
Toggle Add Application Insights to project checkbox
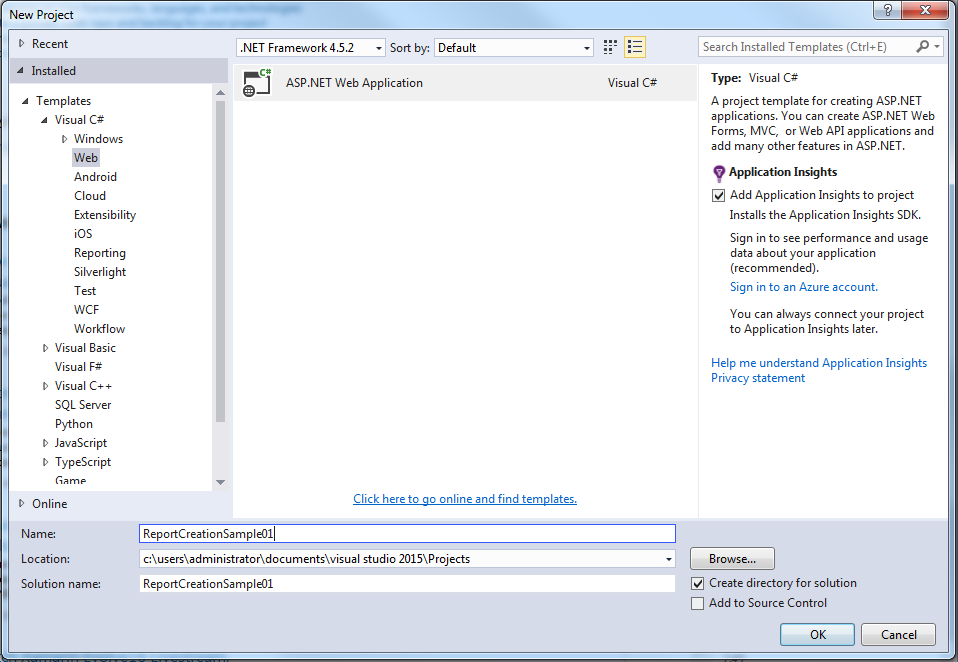tap(718, 195)
